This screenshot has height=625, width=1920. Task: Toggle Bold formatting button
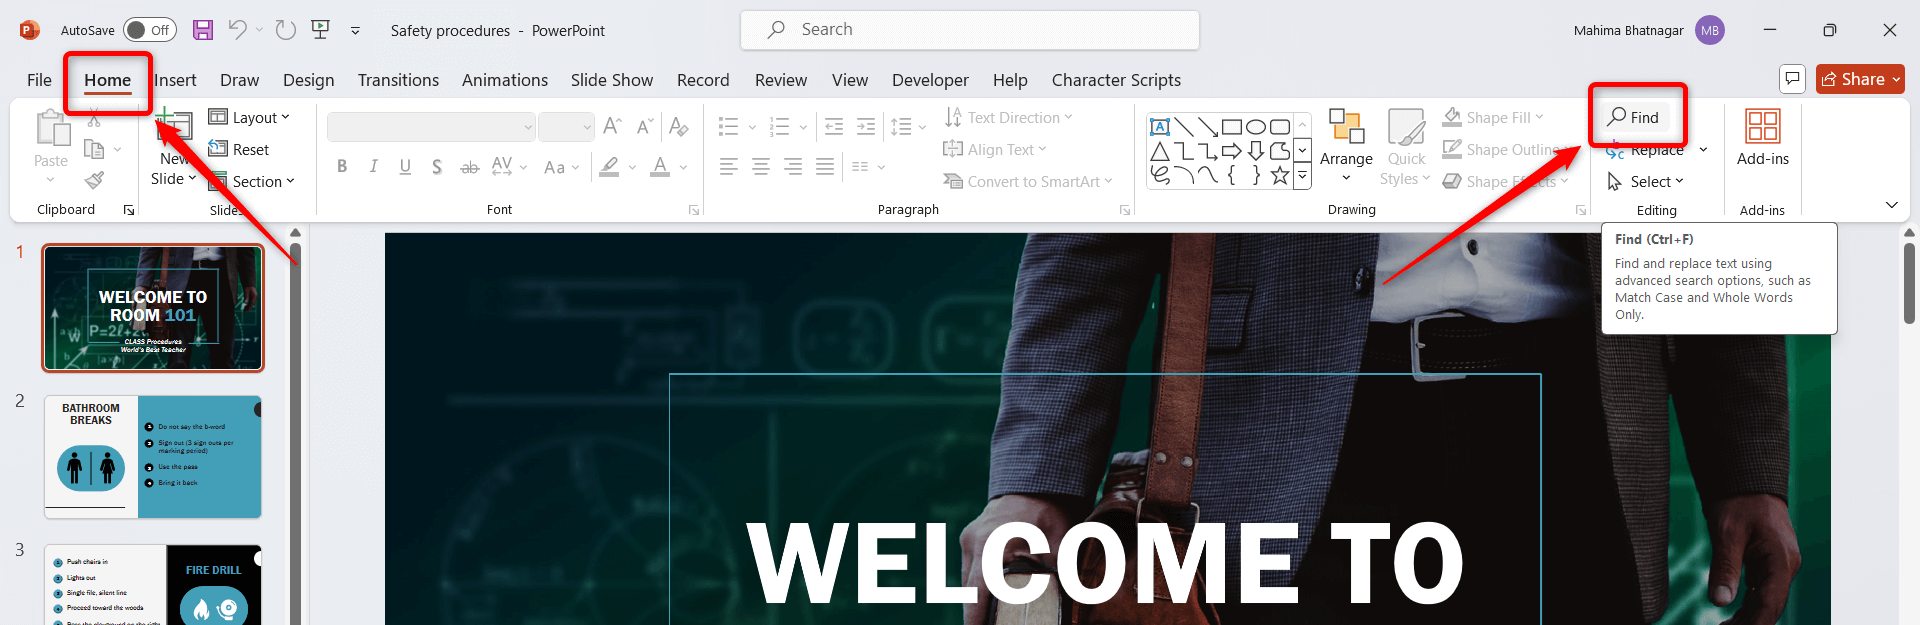click(342, 167)
